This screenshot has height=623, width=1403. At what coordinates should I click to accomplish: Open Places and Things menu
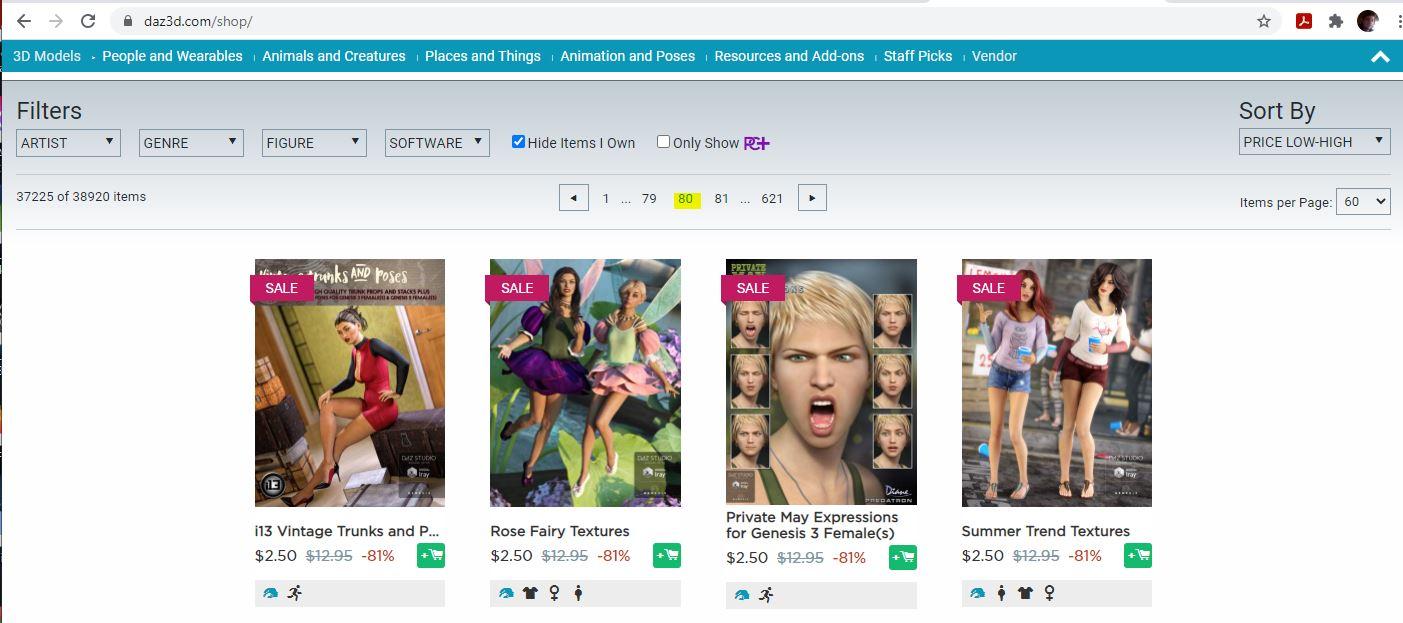tap(483, 56)
